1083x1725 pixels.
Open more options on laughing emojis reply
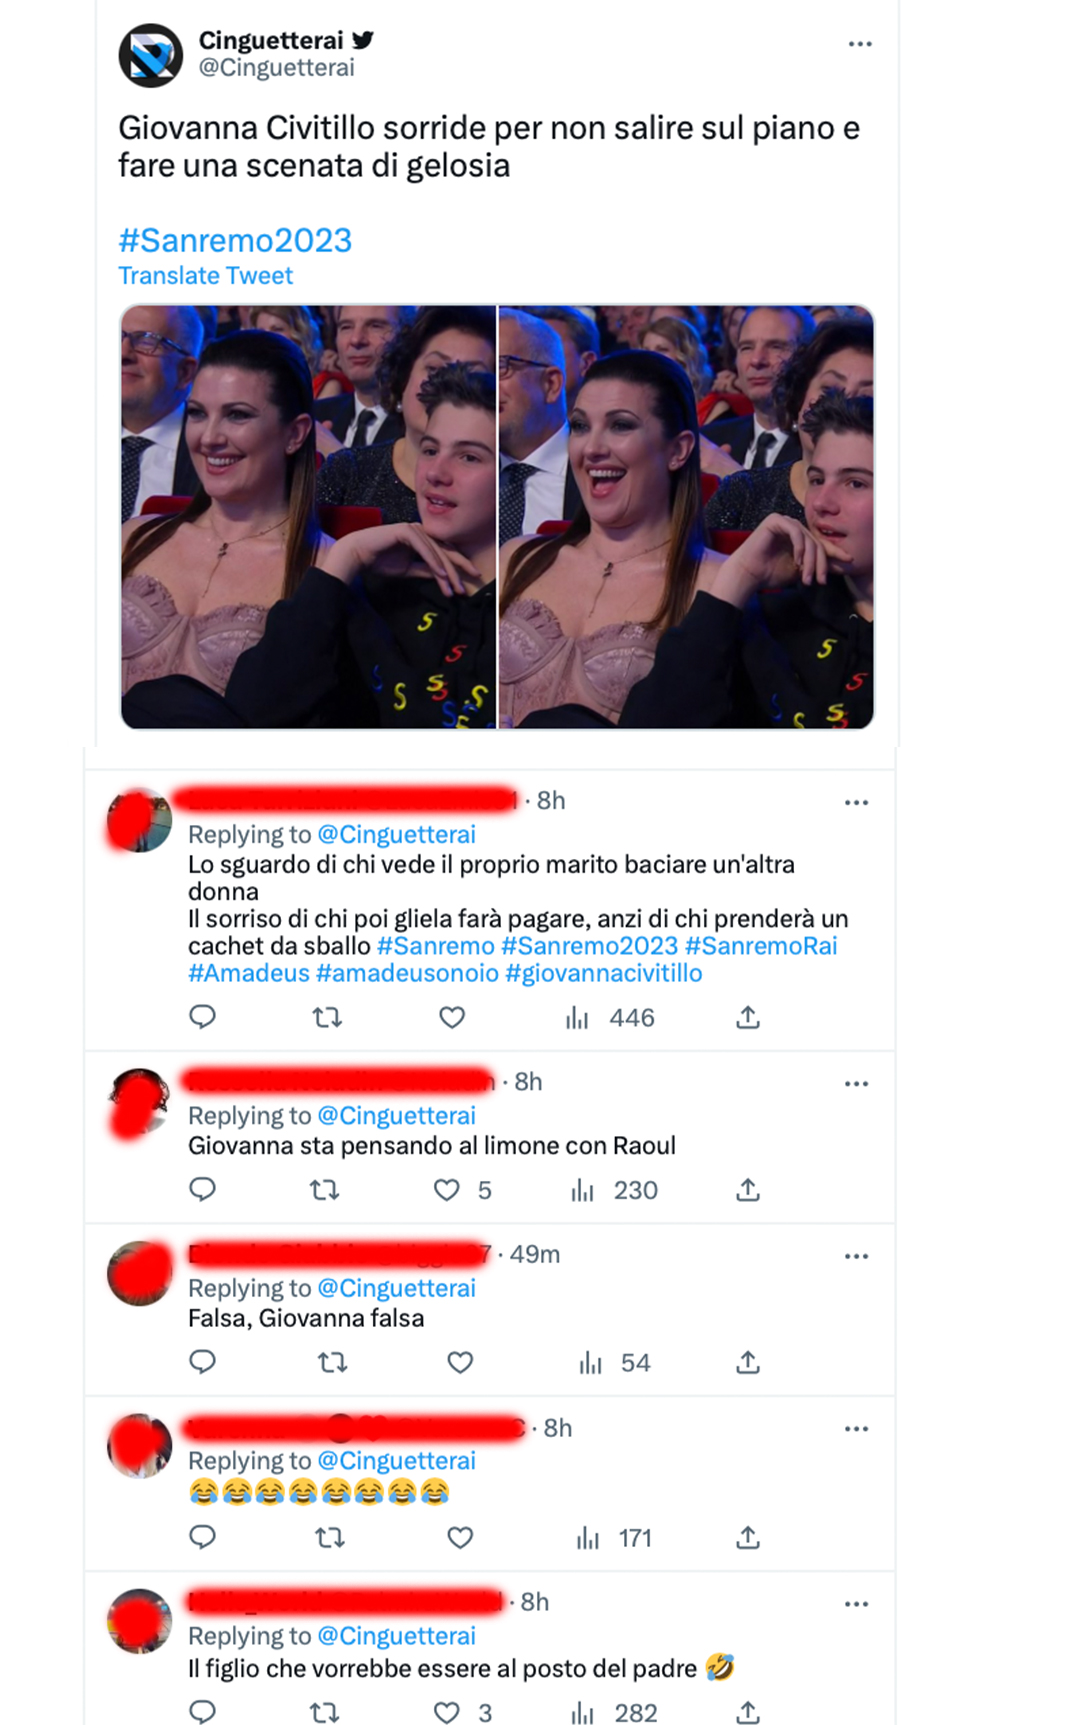coord(856,1429)
